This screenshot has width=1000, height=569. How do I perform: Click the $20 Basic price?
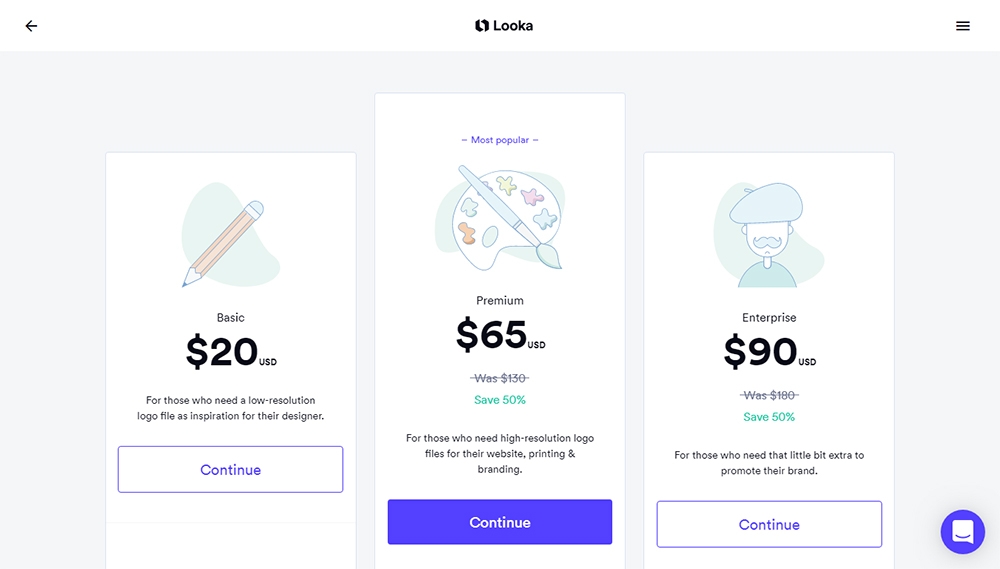pos(223,352)
